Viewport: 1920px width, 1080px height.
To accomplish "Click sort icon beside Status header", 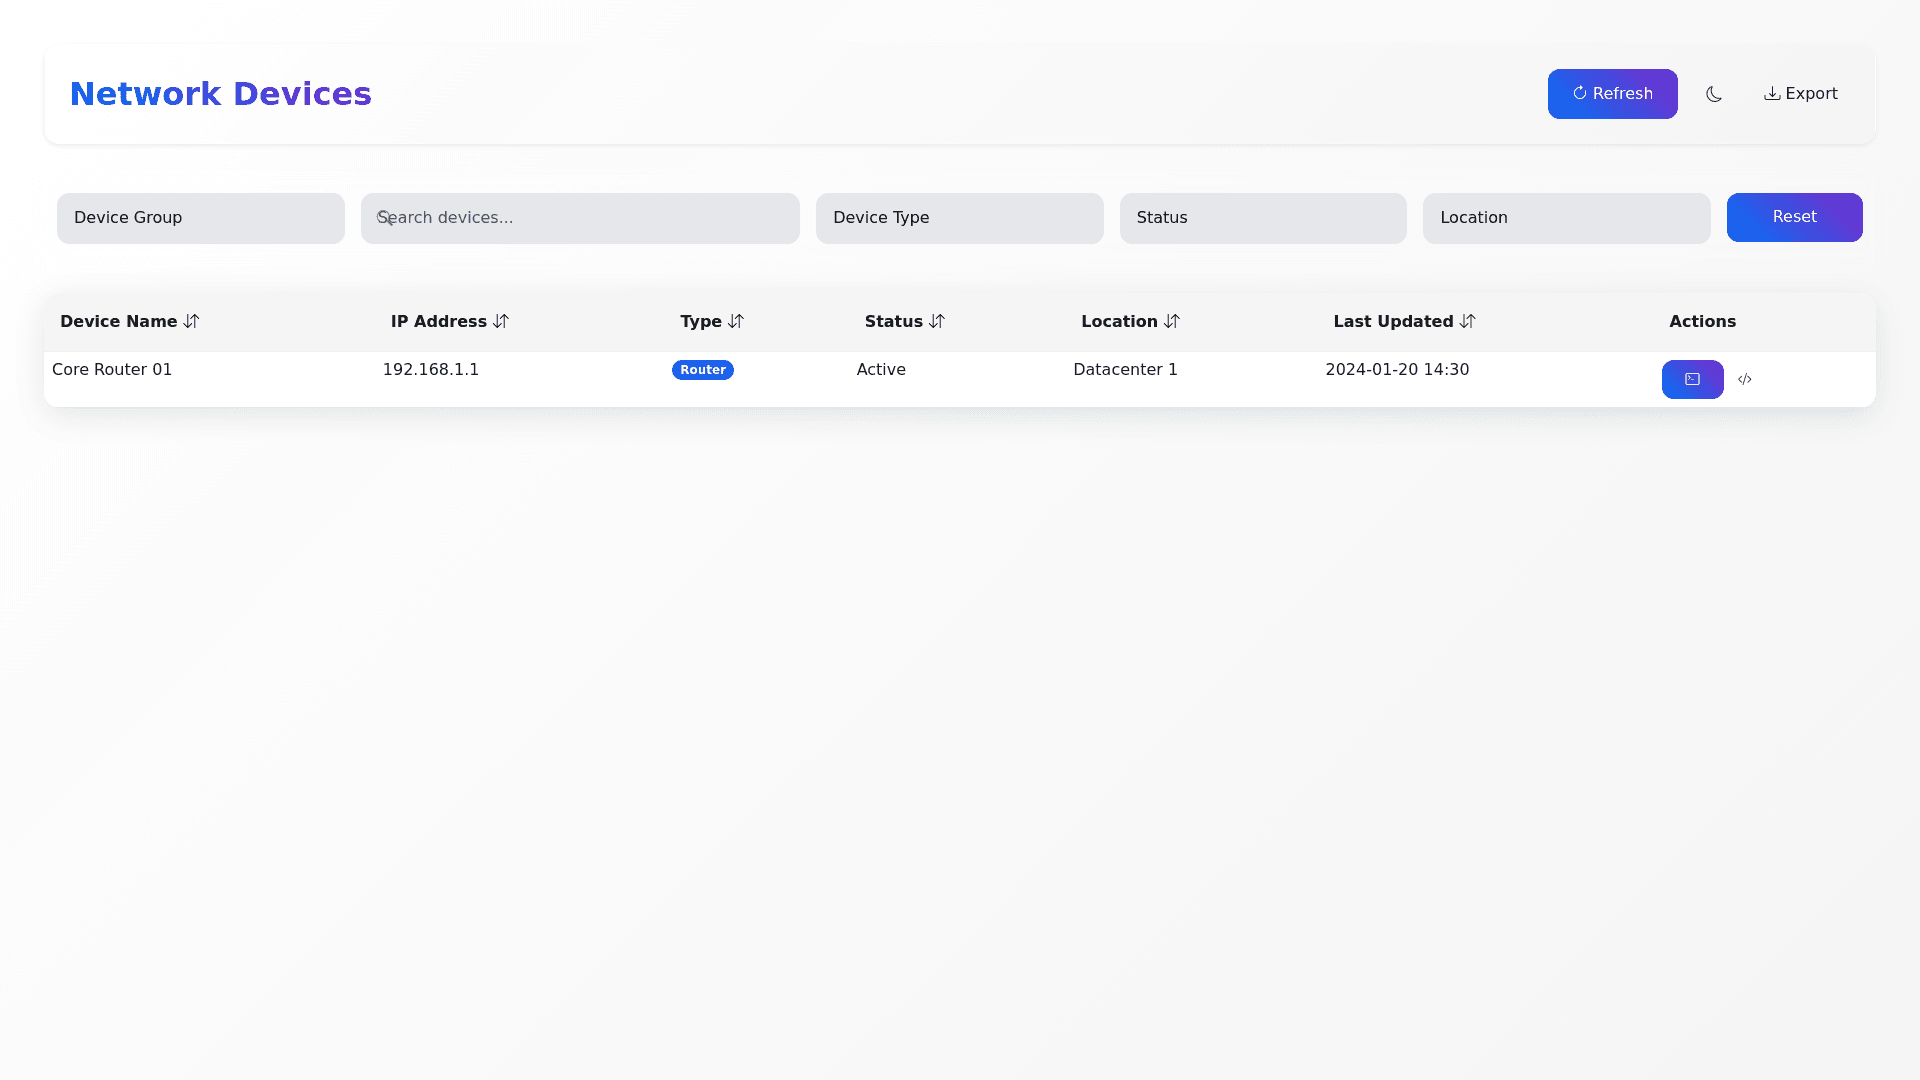I will pos(937,321).
